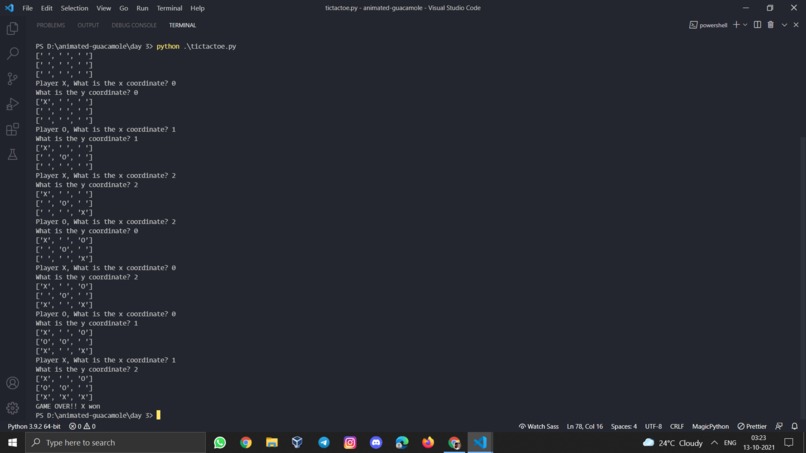Open the File menu
The height and width of the screenshot is (453, 806).
(x=27, y=8)
